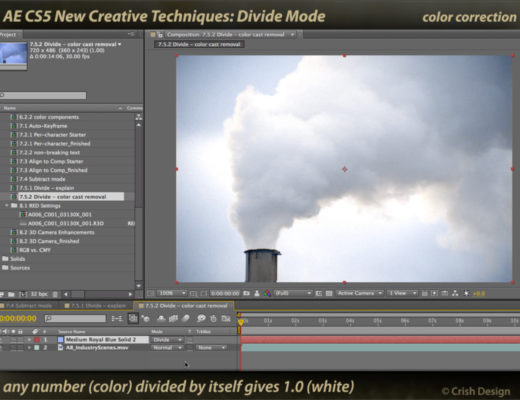
Task: Open the Divide blending mode dropdown
Action: 167,340
